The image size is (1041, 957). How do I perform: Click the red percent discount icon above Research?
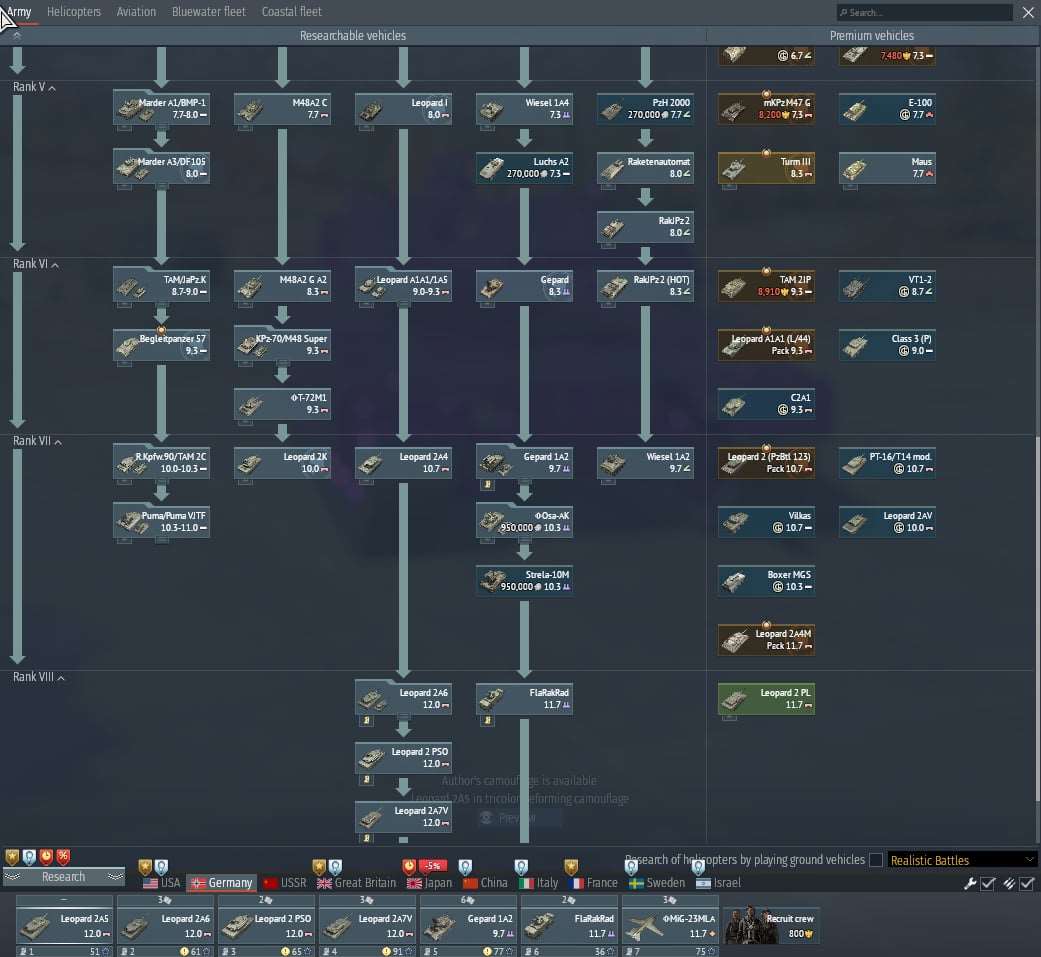pyautogui.click(x=63, y=857)
